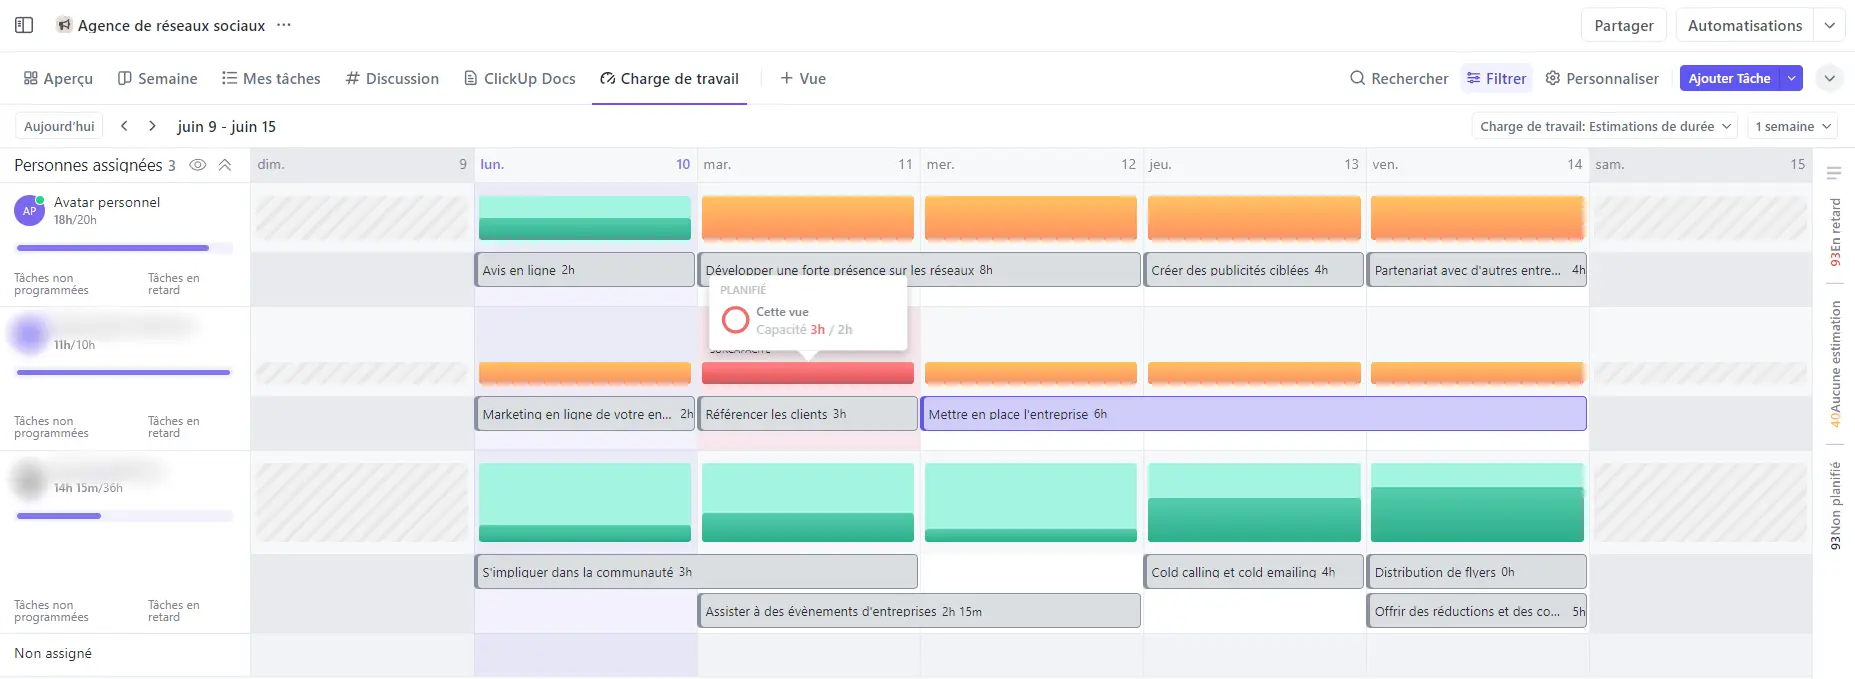Add a new view with + Vue
1855x679 pixels.
coord(803,78)
